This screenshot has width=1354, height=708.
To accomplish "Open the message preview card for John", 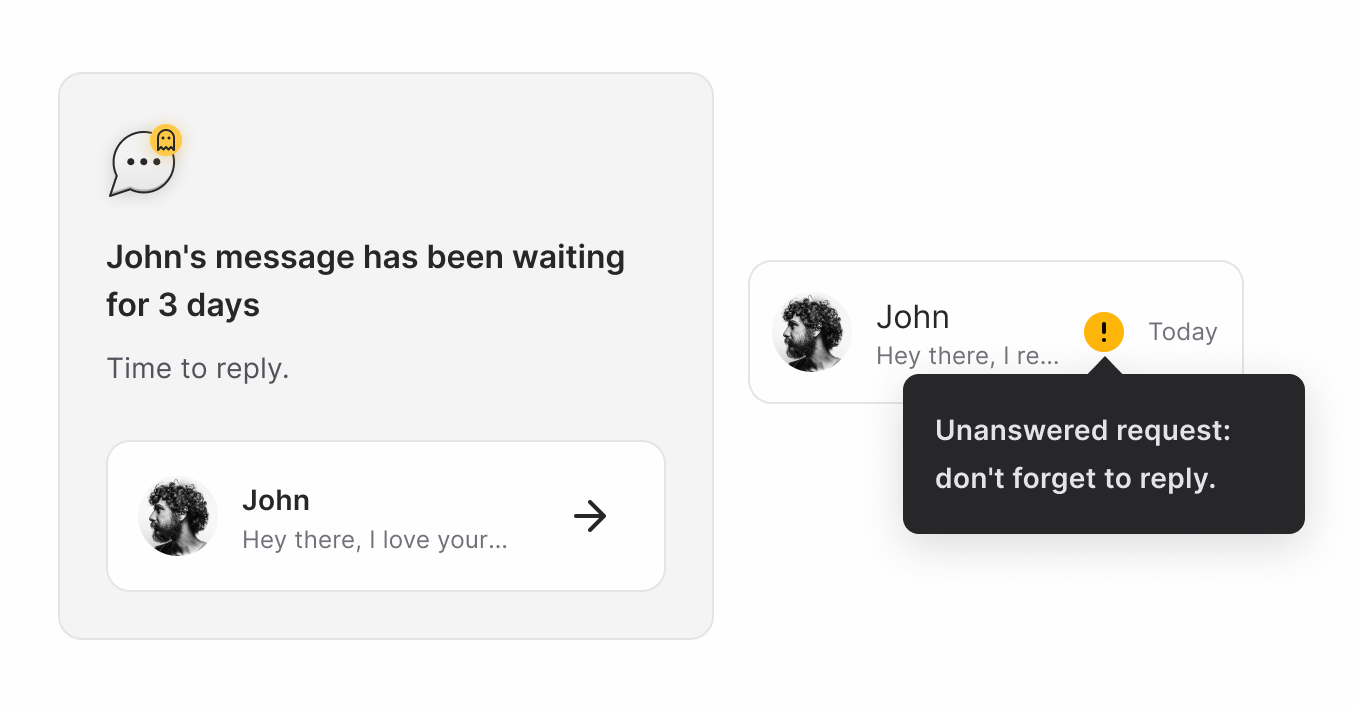I will [x=385, y=515].
